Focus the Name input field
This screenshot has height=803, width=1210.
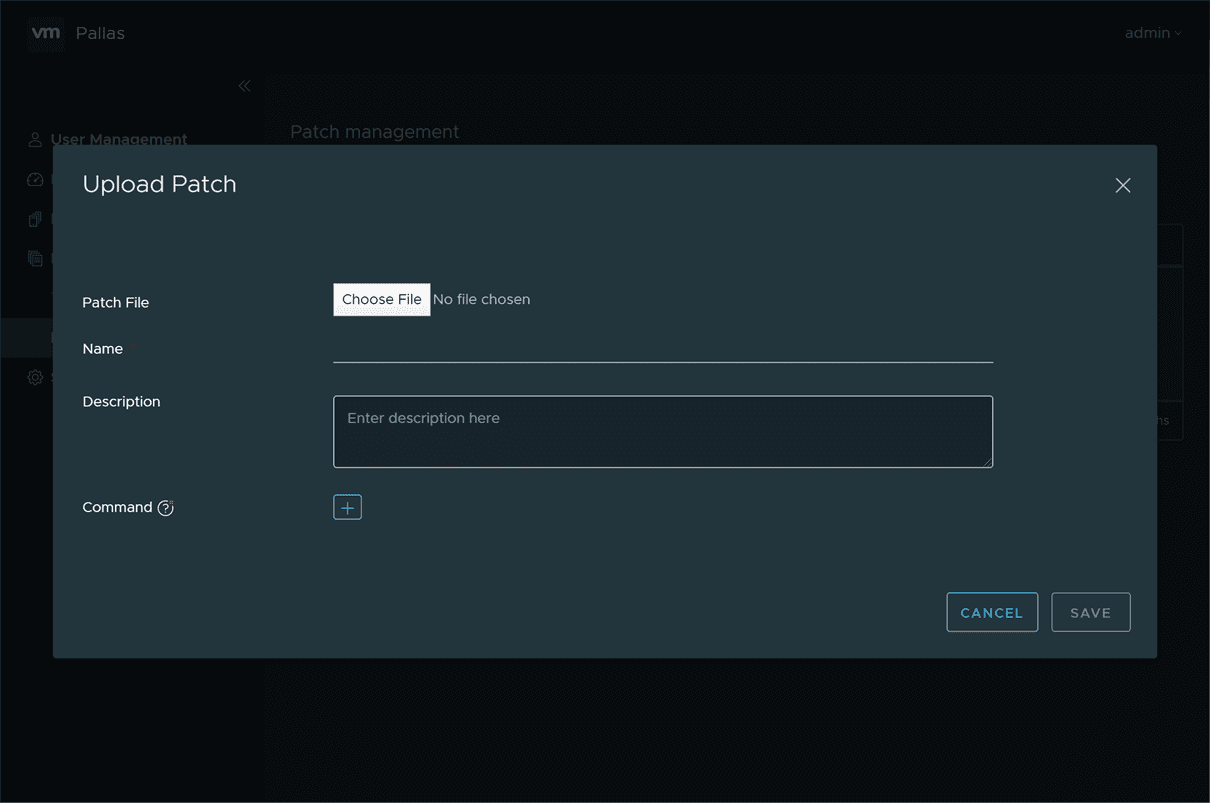tap(663, 349)
